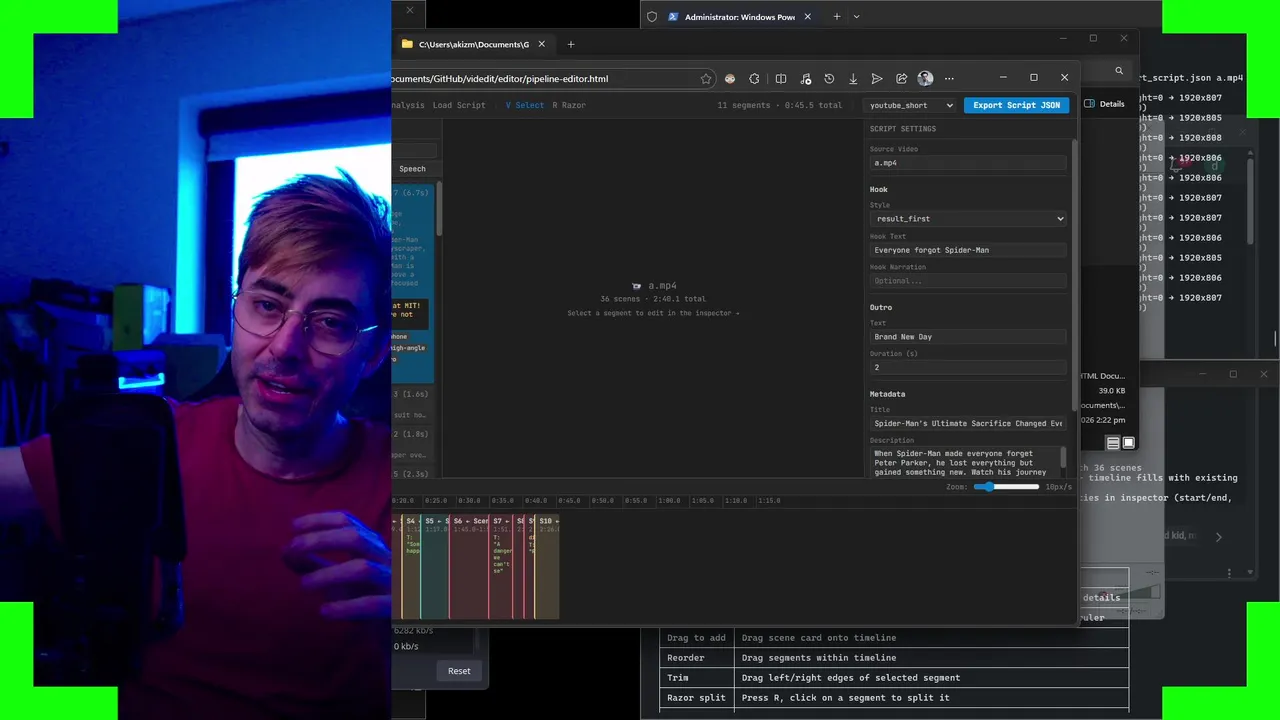Close the File Explorer Documents tab

(542, 44)
